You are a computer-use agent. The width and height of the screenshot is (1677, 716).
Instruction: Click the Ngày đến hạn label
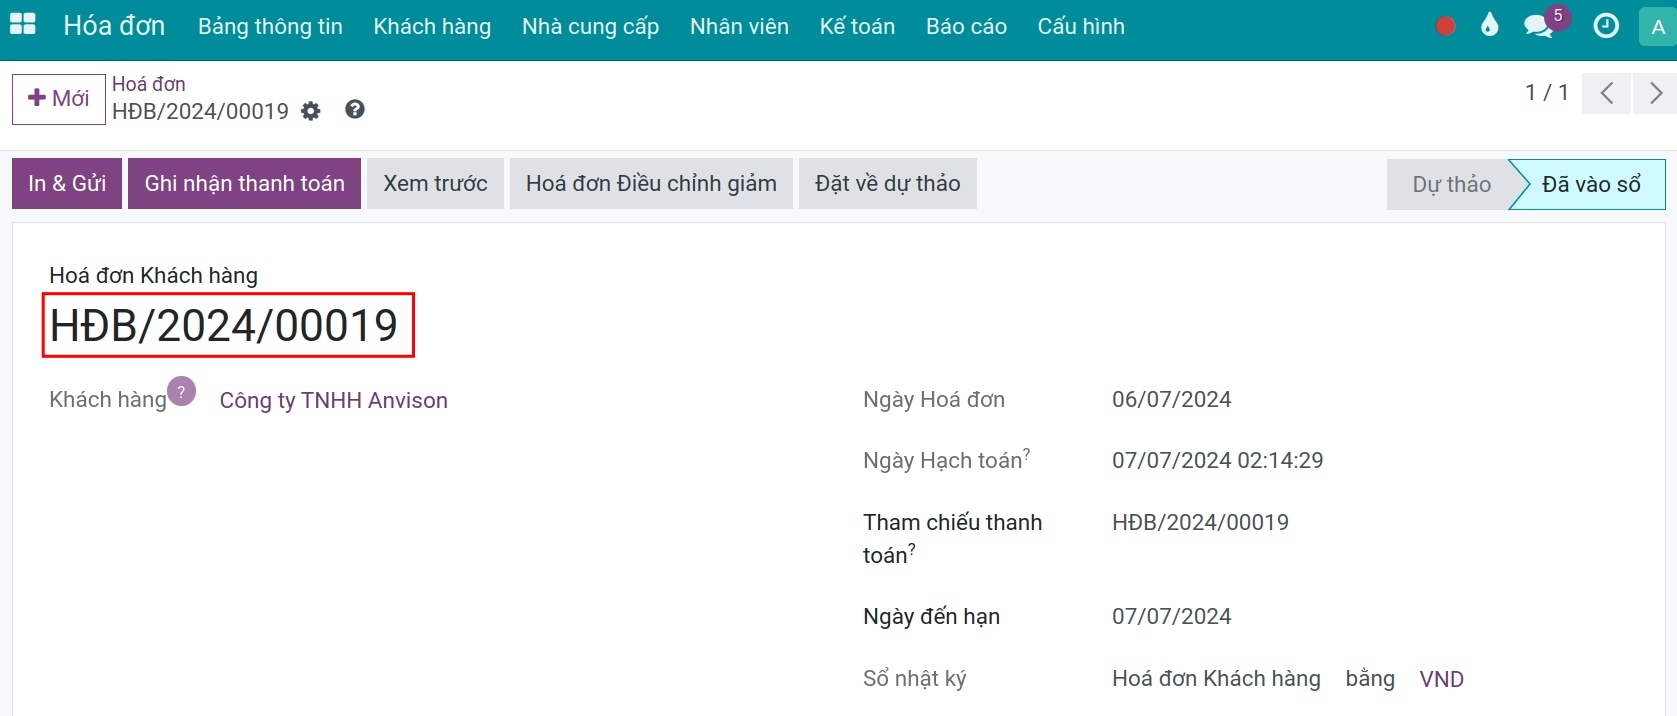tap(931, 616)
